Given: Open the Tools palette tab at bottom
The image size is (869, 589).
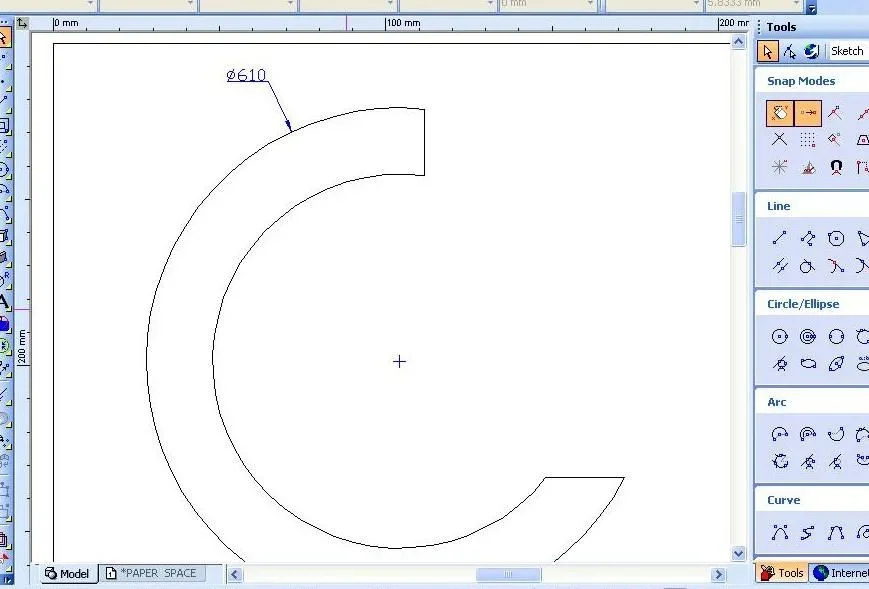Looking at the screenshot, I should [x=782, y=572].
